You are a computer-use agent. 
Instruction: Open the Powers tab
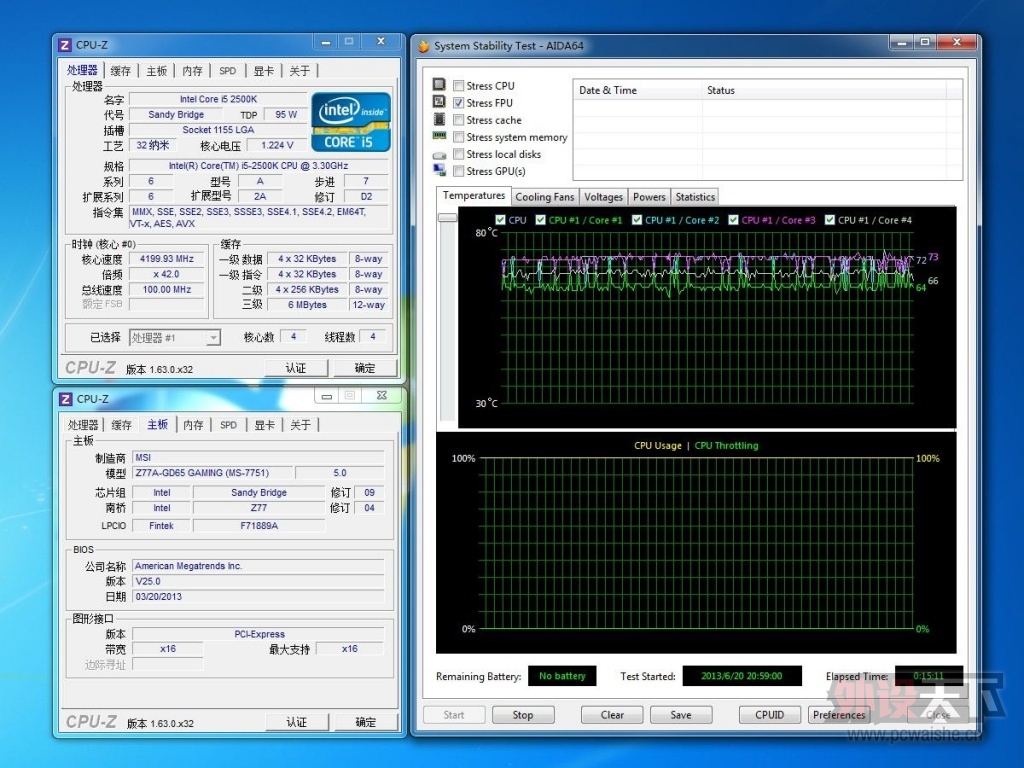click(x=649, y=197)
